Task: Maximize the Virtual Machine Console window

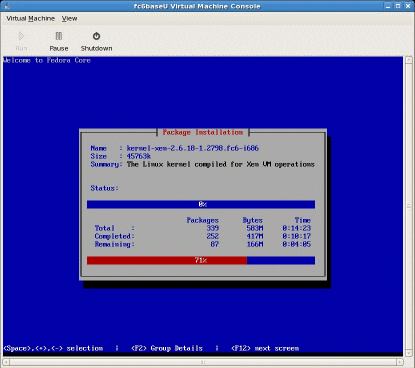Action: pyautogui.click(x=398, y=6)
